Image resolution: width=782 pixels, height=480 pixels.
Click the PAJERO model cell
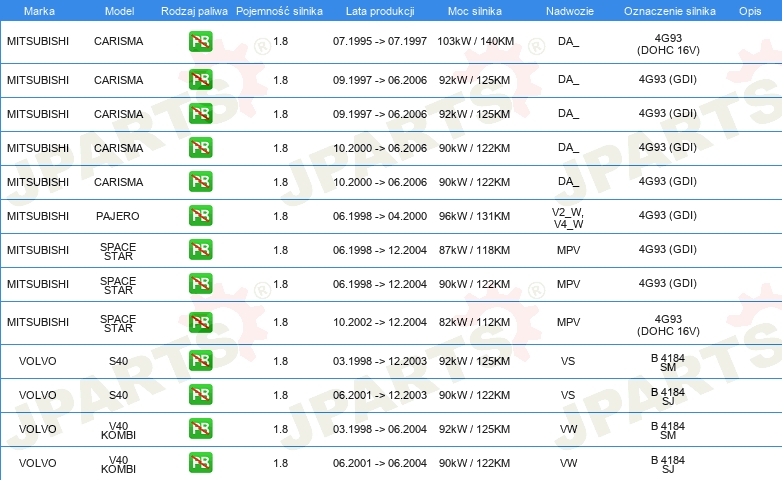tap(118, 216)
